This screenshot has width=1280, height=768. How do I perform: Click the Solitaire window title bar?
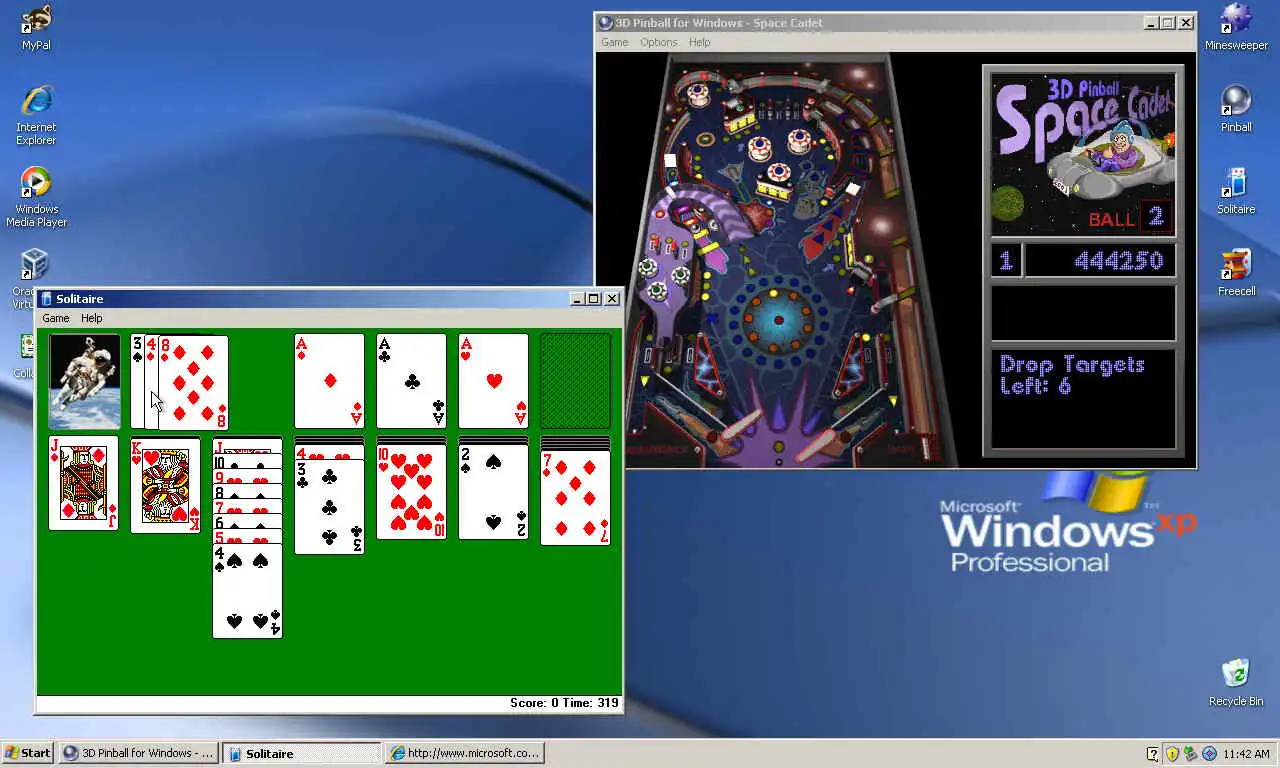[329, 299]
